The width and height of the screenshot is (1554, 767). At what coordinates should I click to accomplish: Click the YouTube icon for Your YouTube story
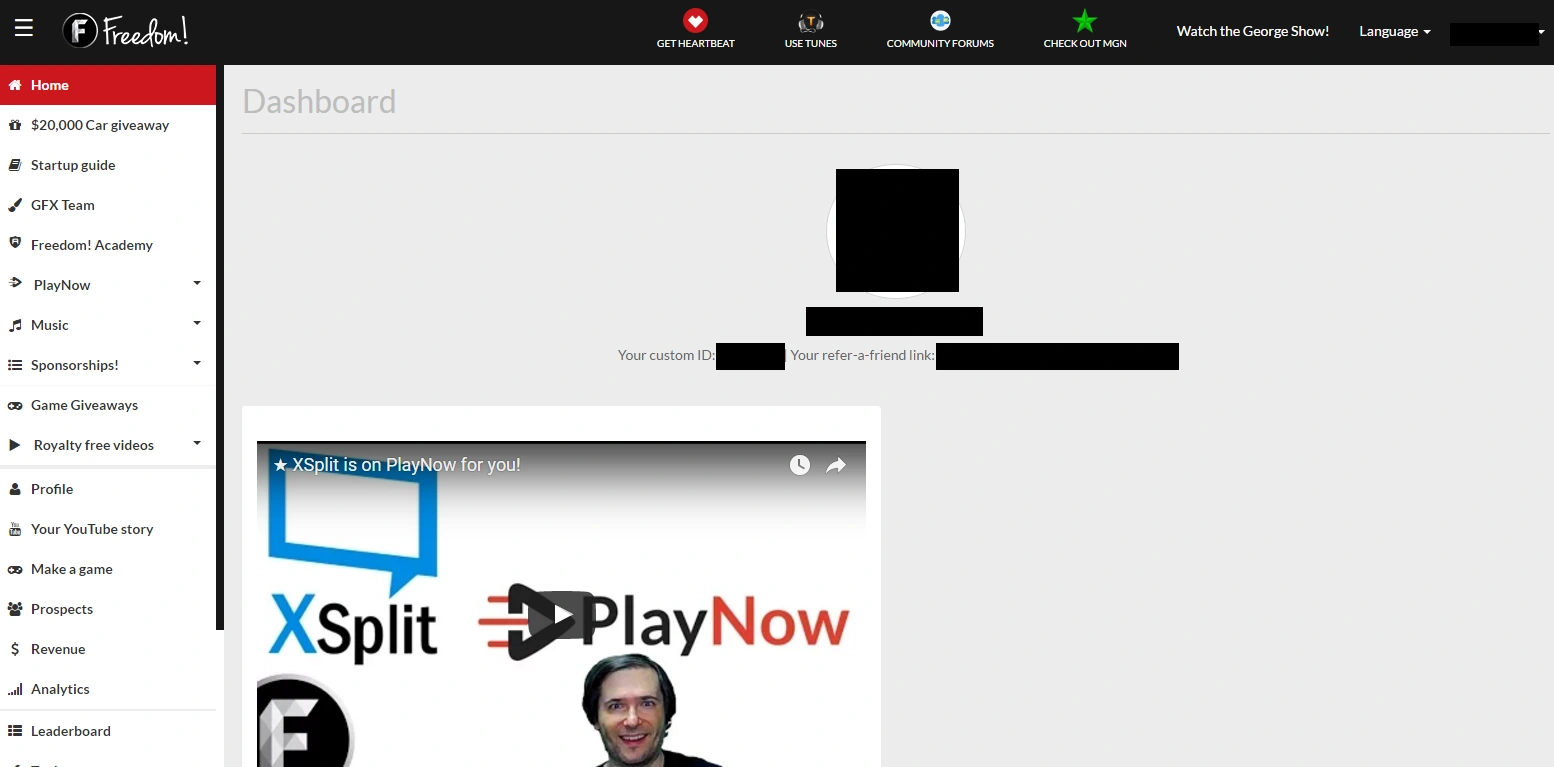(x=14, y=529)
